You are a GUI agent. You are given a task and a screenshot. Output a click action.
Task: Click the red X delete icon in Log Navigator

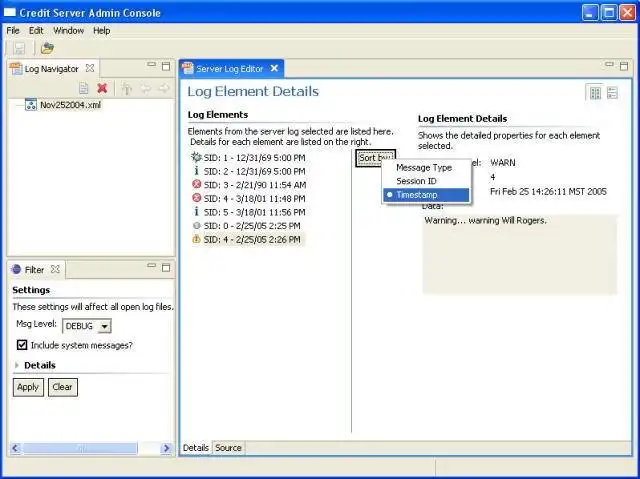(102, 88)
